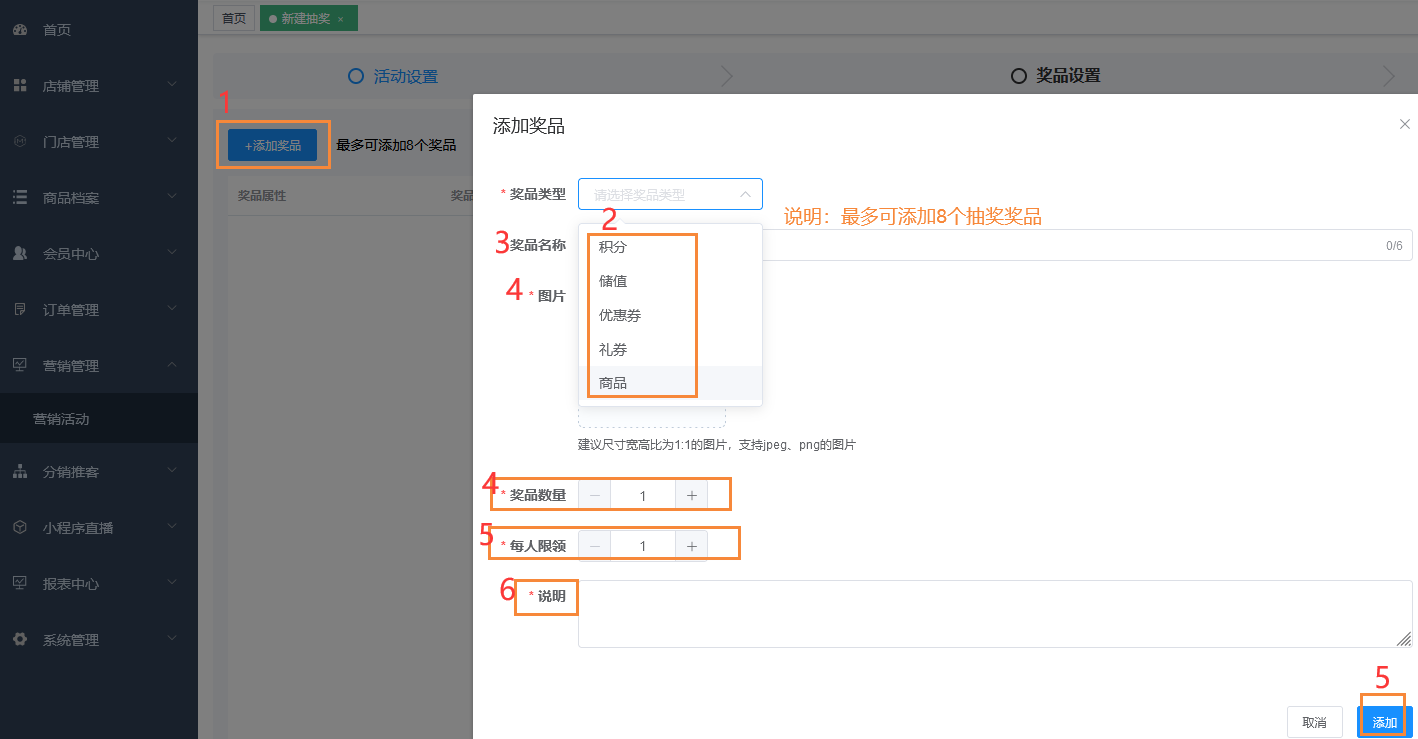Choose 优惠券 from the prize type list
The image size is (1418, 739).
(620, 315)
